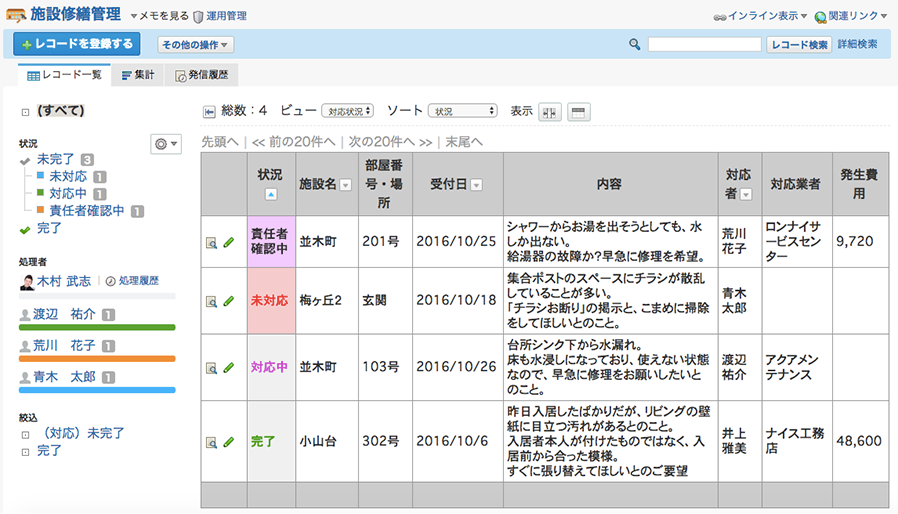
Task: Filter by 対応中 status
Action: (68, 194)
